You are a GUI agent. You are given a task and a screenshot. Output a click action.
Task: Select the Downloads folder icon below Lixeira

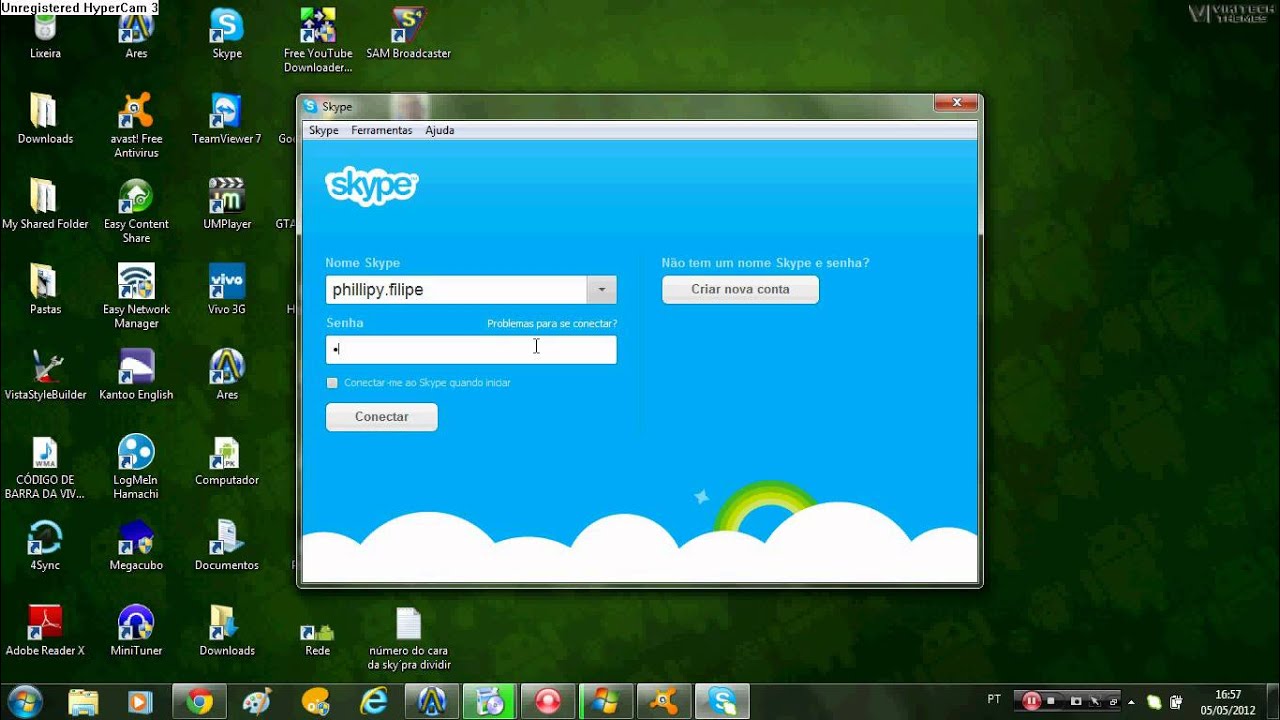45,120
